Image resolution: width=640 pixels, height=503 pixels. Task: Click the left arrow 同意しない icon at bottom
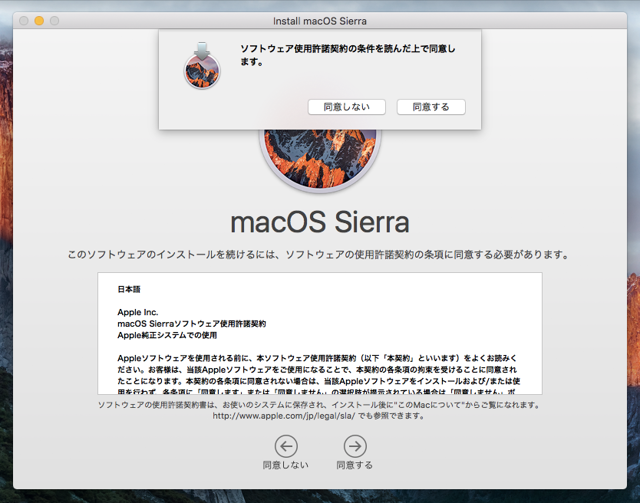(x=286, y=446)
